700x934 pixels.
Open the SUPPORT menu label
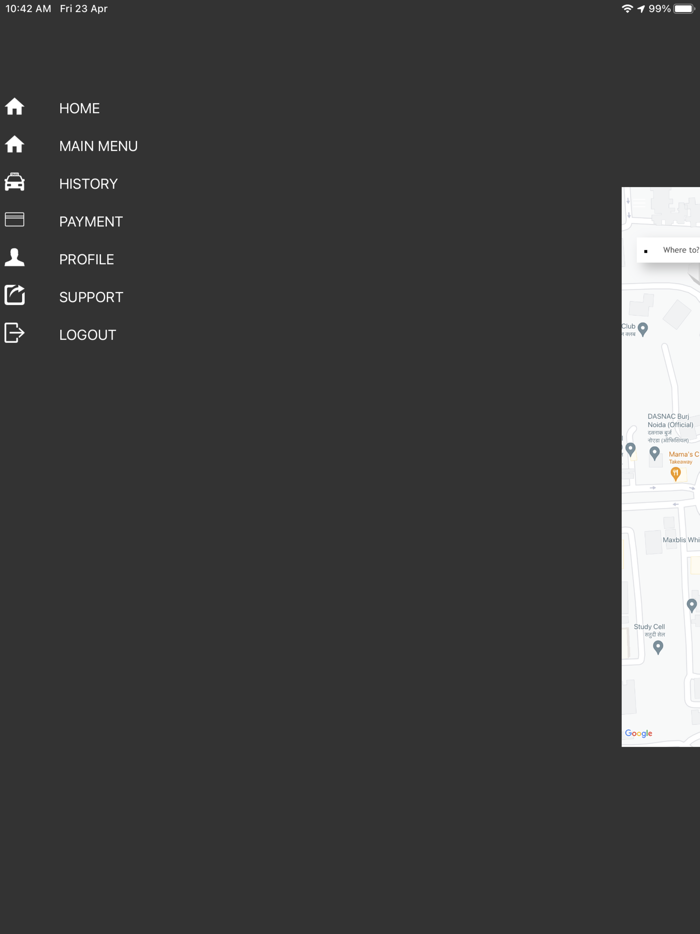tap(91, 297)
